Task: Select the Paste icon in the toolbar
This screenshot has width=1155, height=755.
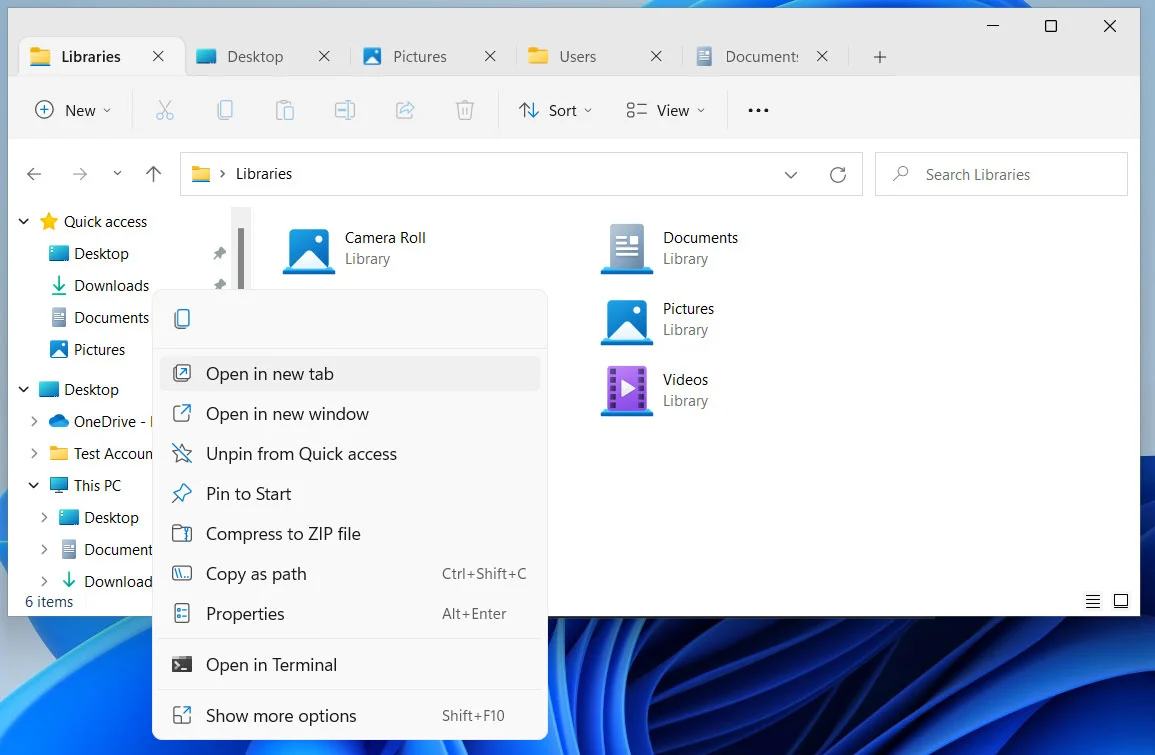Action: click(285, 110)
